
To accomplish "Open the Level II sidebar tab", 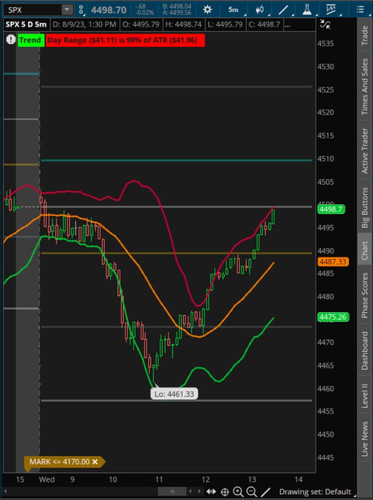I will tap(365, 396).
